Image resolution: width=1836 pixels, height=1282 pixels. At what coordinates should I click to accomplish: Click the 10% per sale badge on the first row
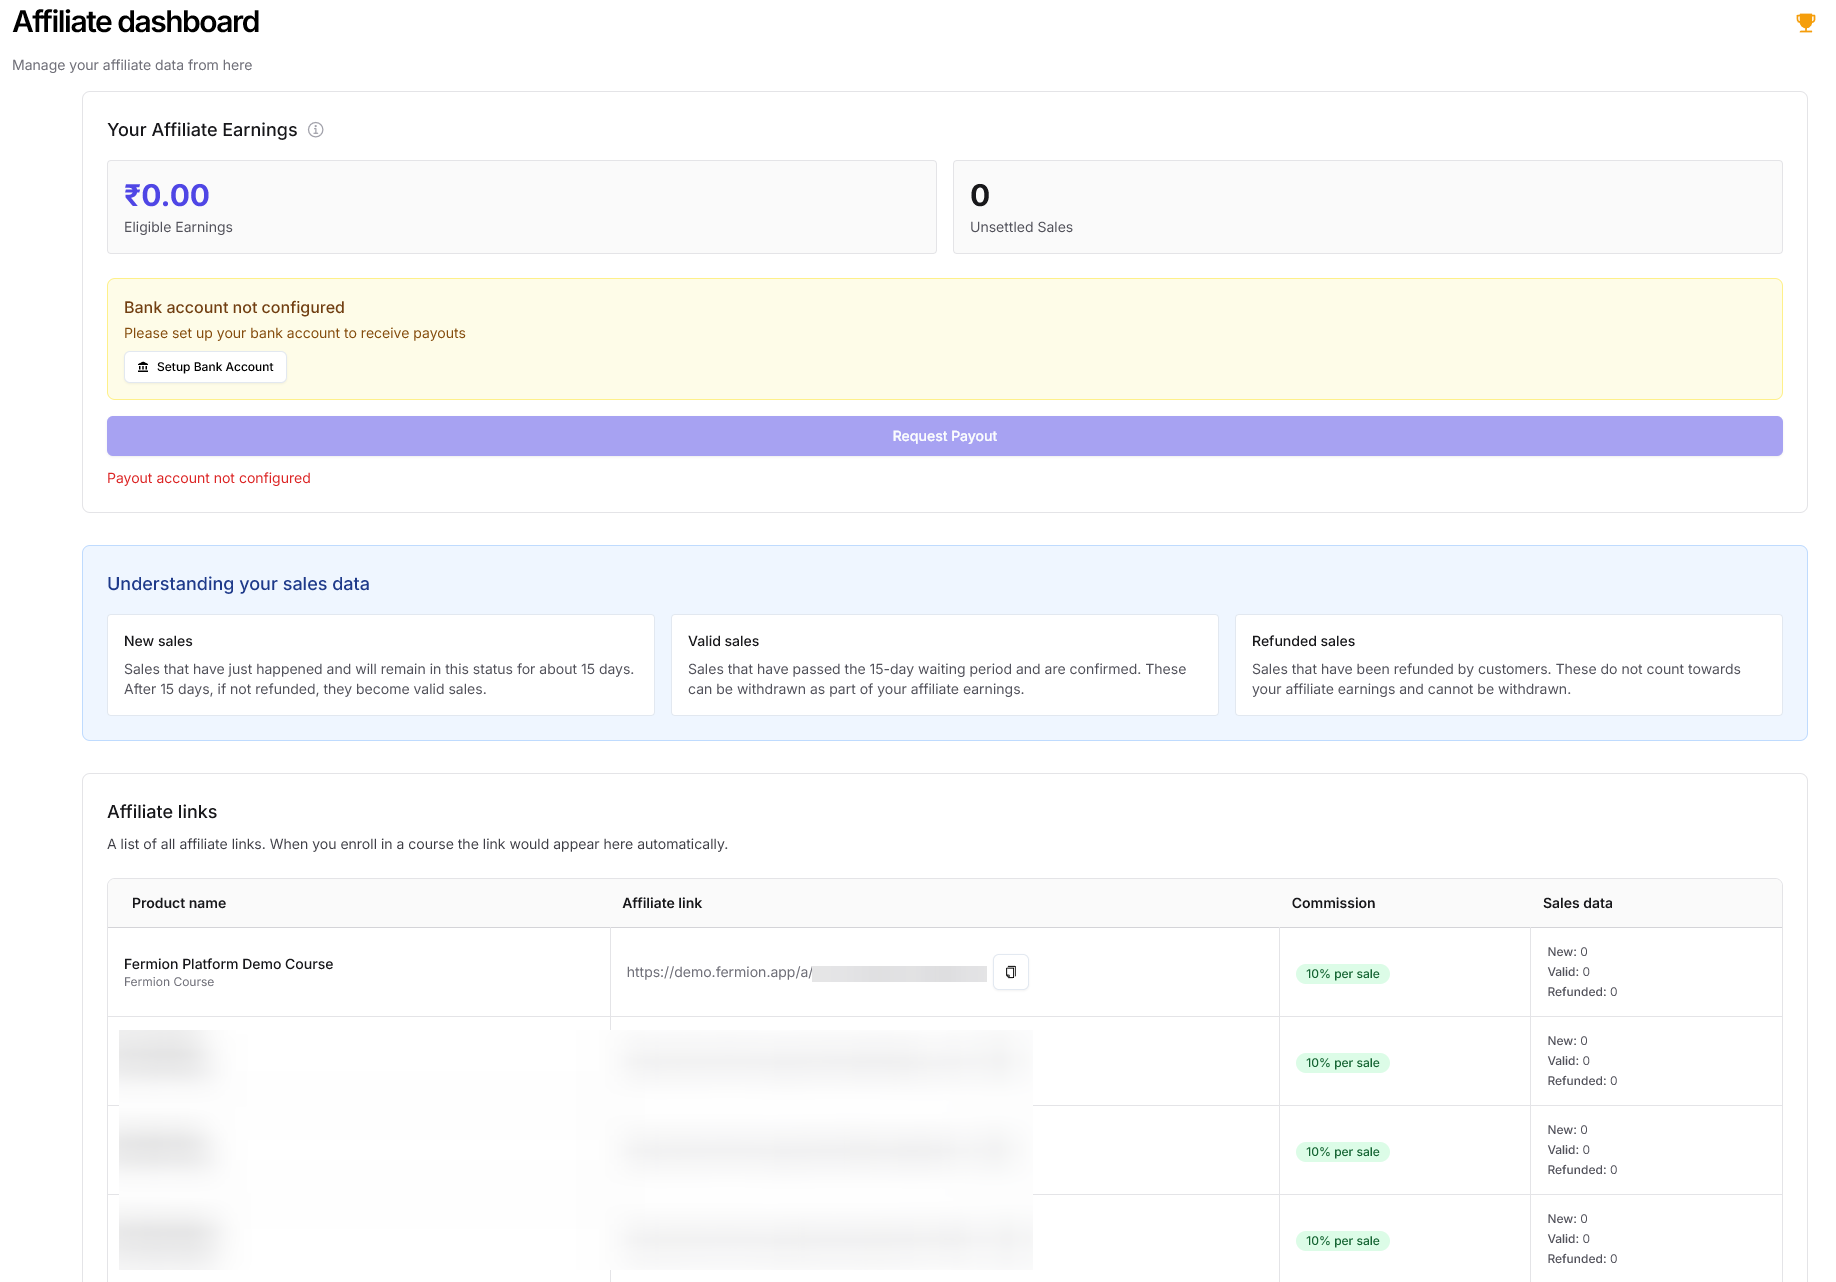pyautogui.click(x=1343, y=973)
